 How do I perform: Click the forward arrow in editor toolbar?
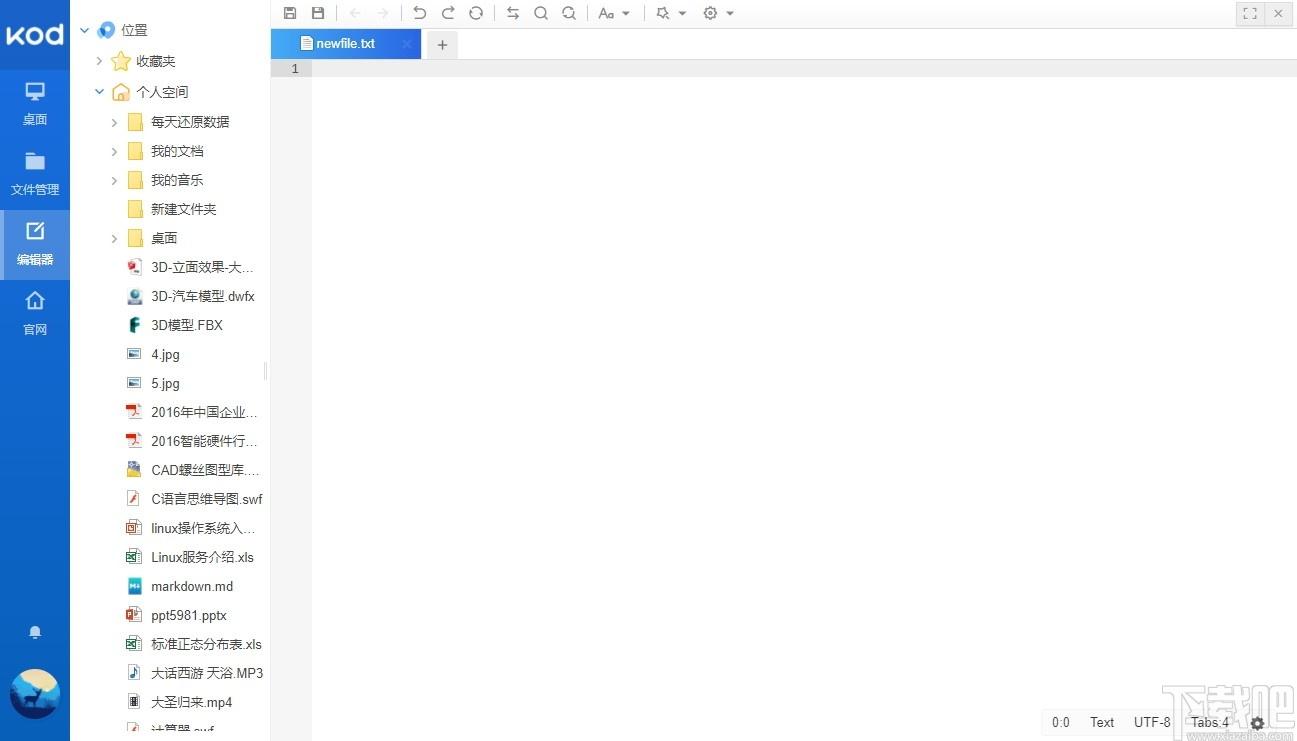click(383, 13)
